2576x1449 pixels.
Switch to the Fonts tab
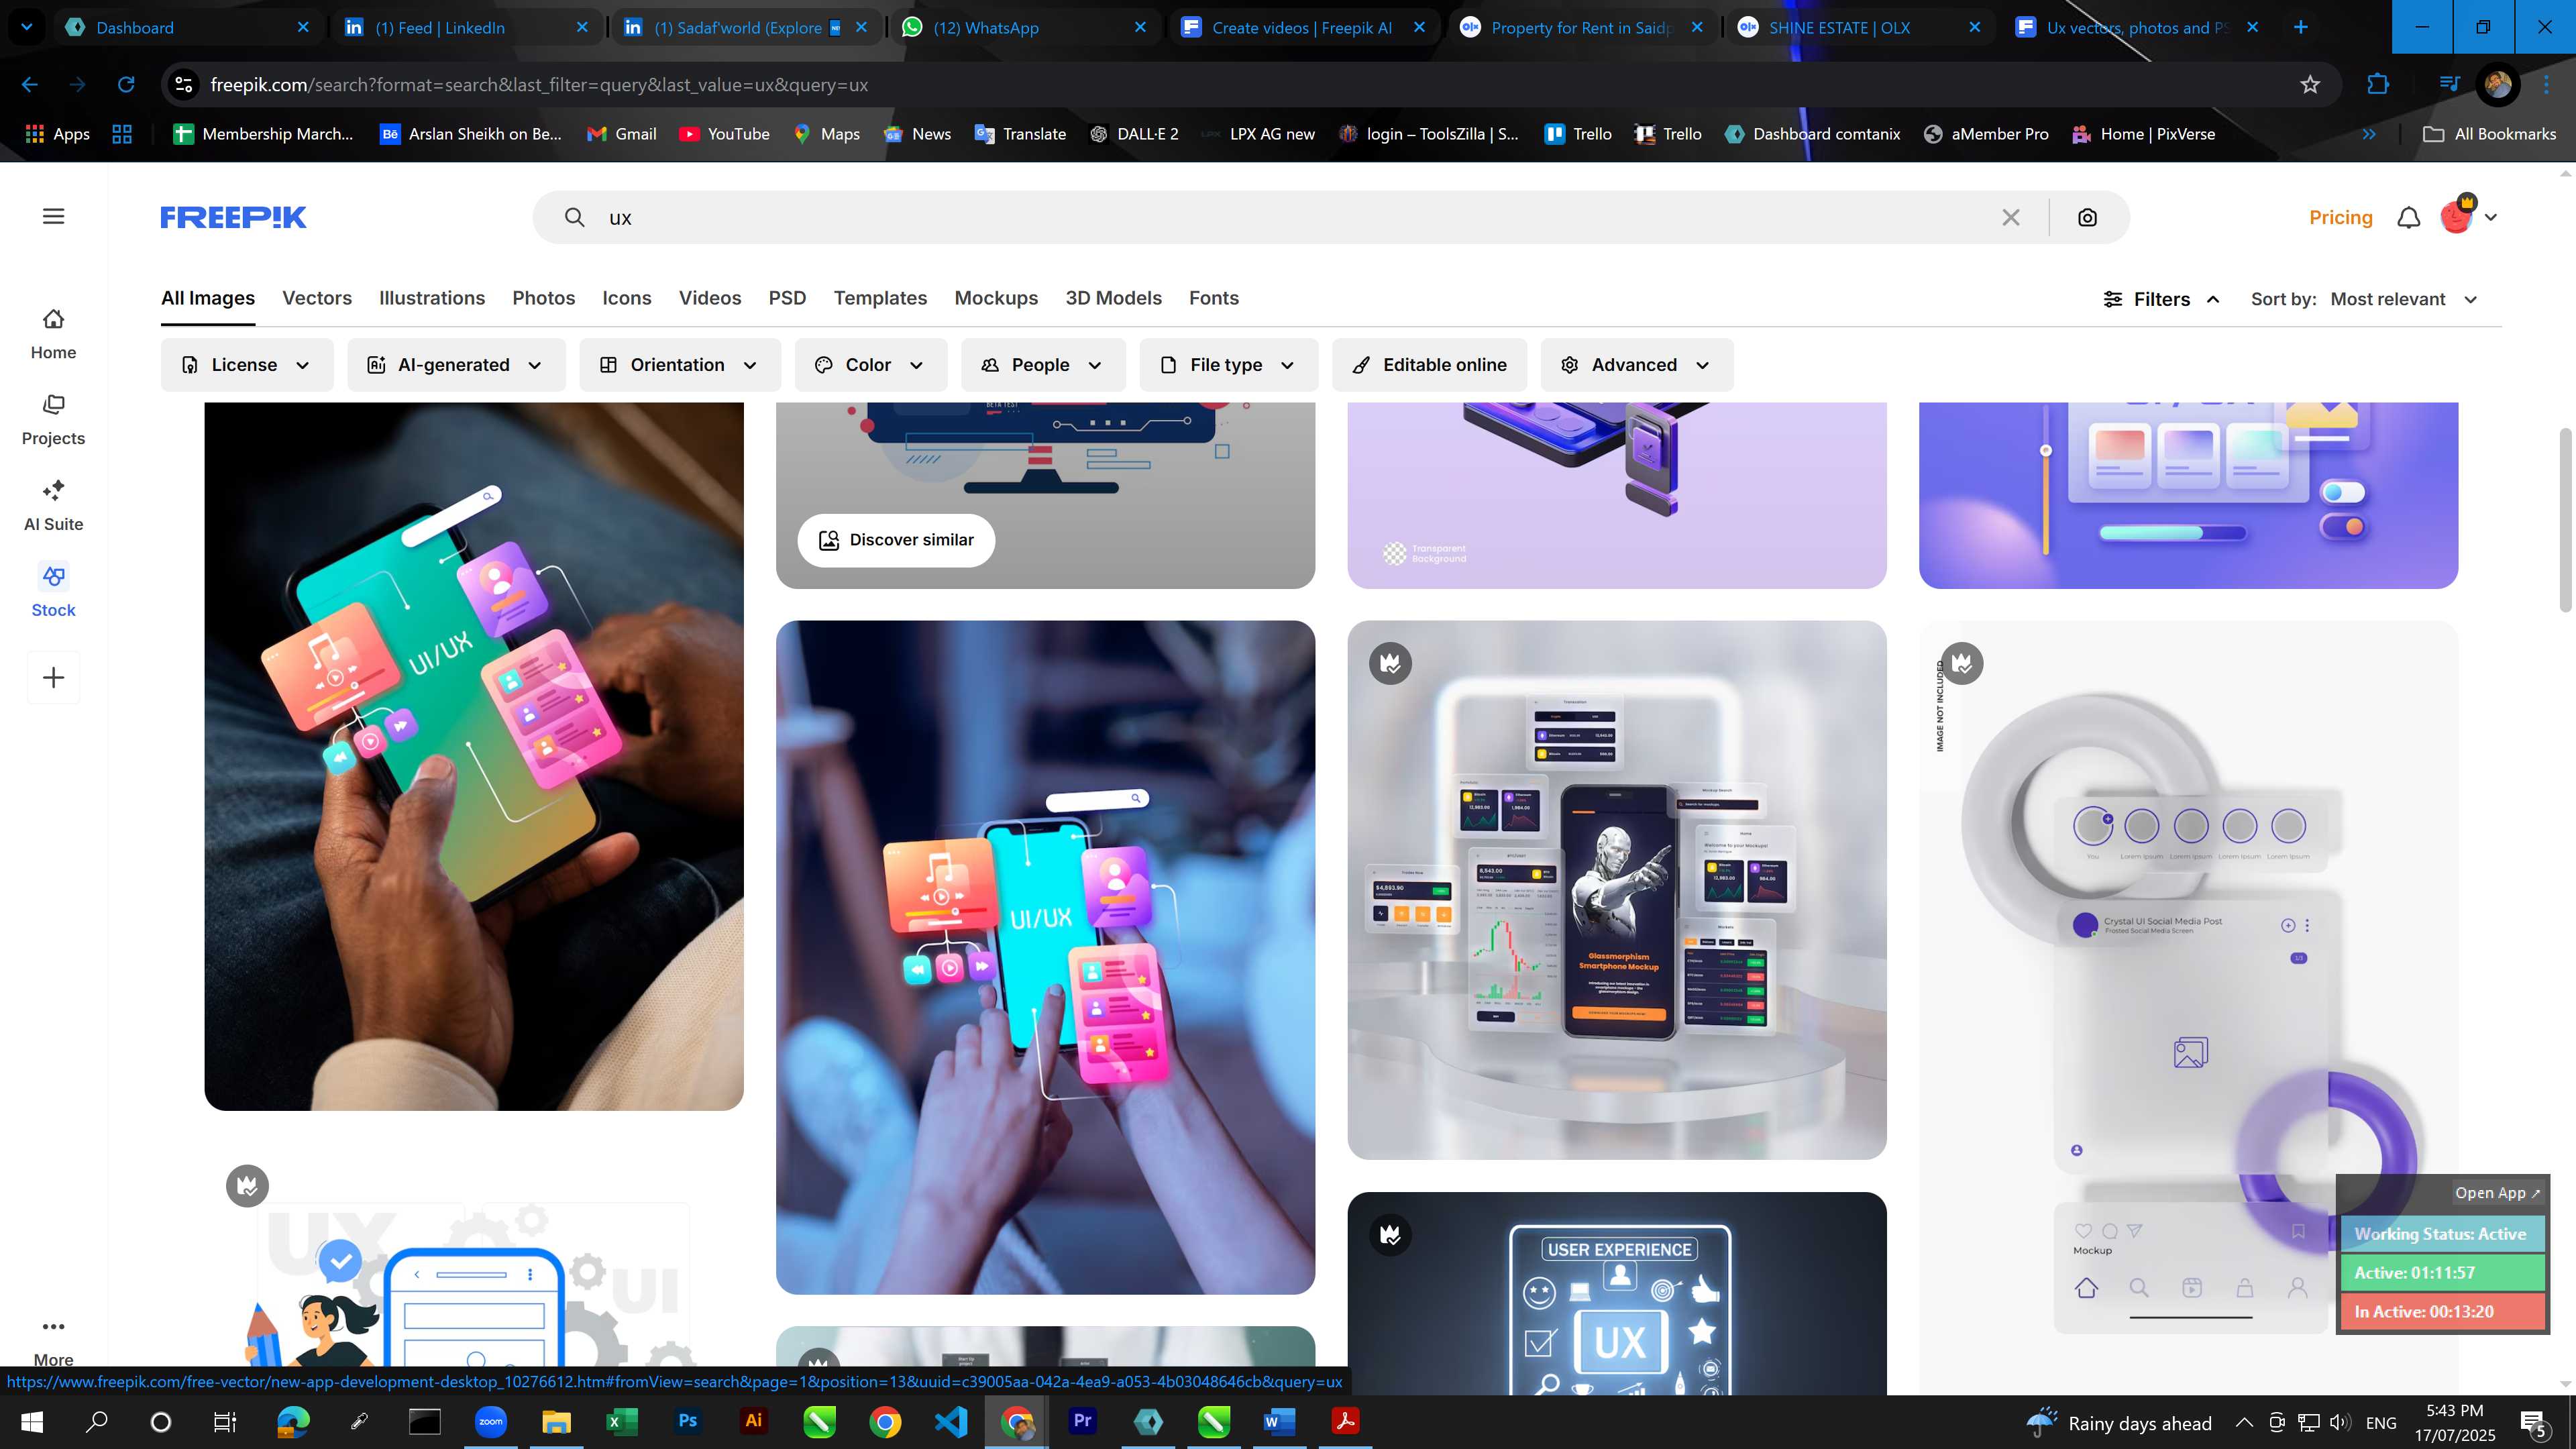pyautogui.click(x=1214, y=298)
